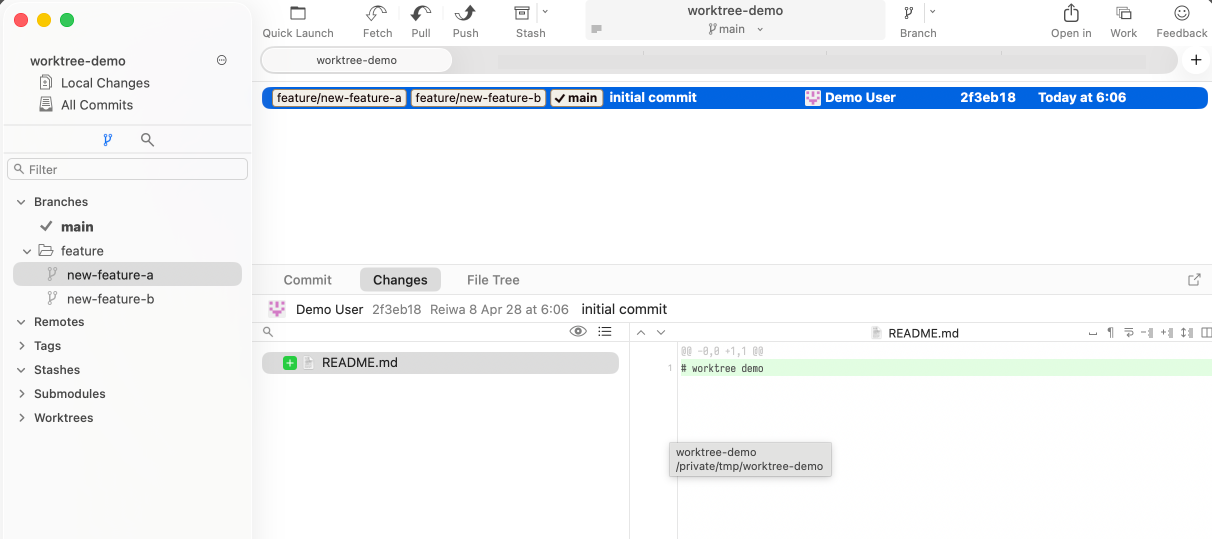This screenshot has width=1212, height=539.
Task: Switch to the Changes tab
Action: 400,280
